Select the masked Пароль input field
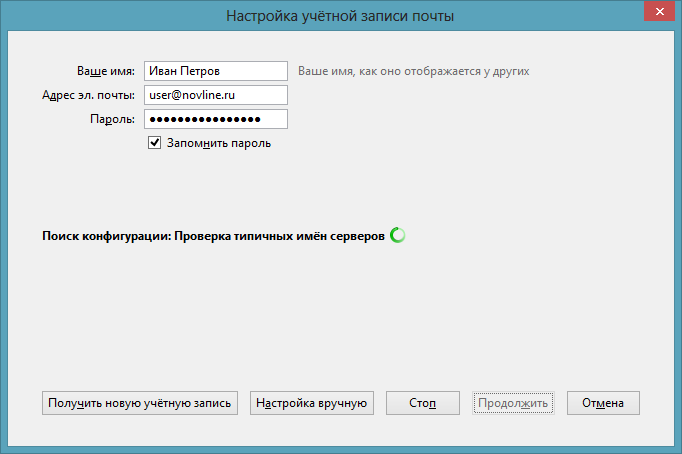Screen dimensions: 682x454 [215, 119]
